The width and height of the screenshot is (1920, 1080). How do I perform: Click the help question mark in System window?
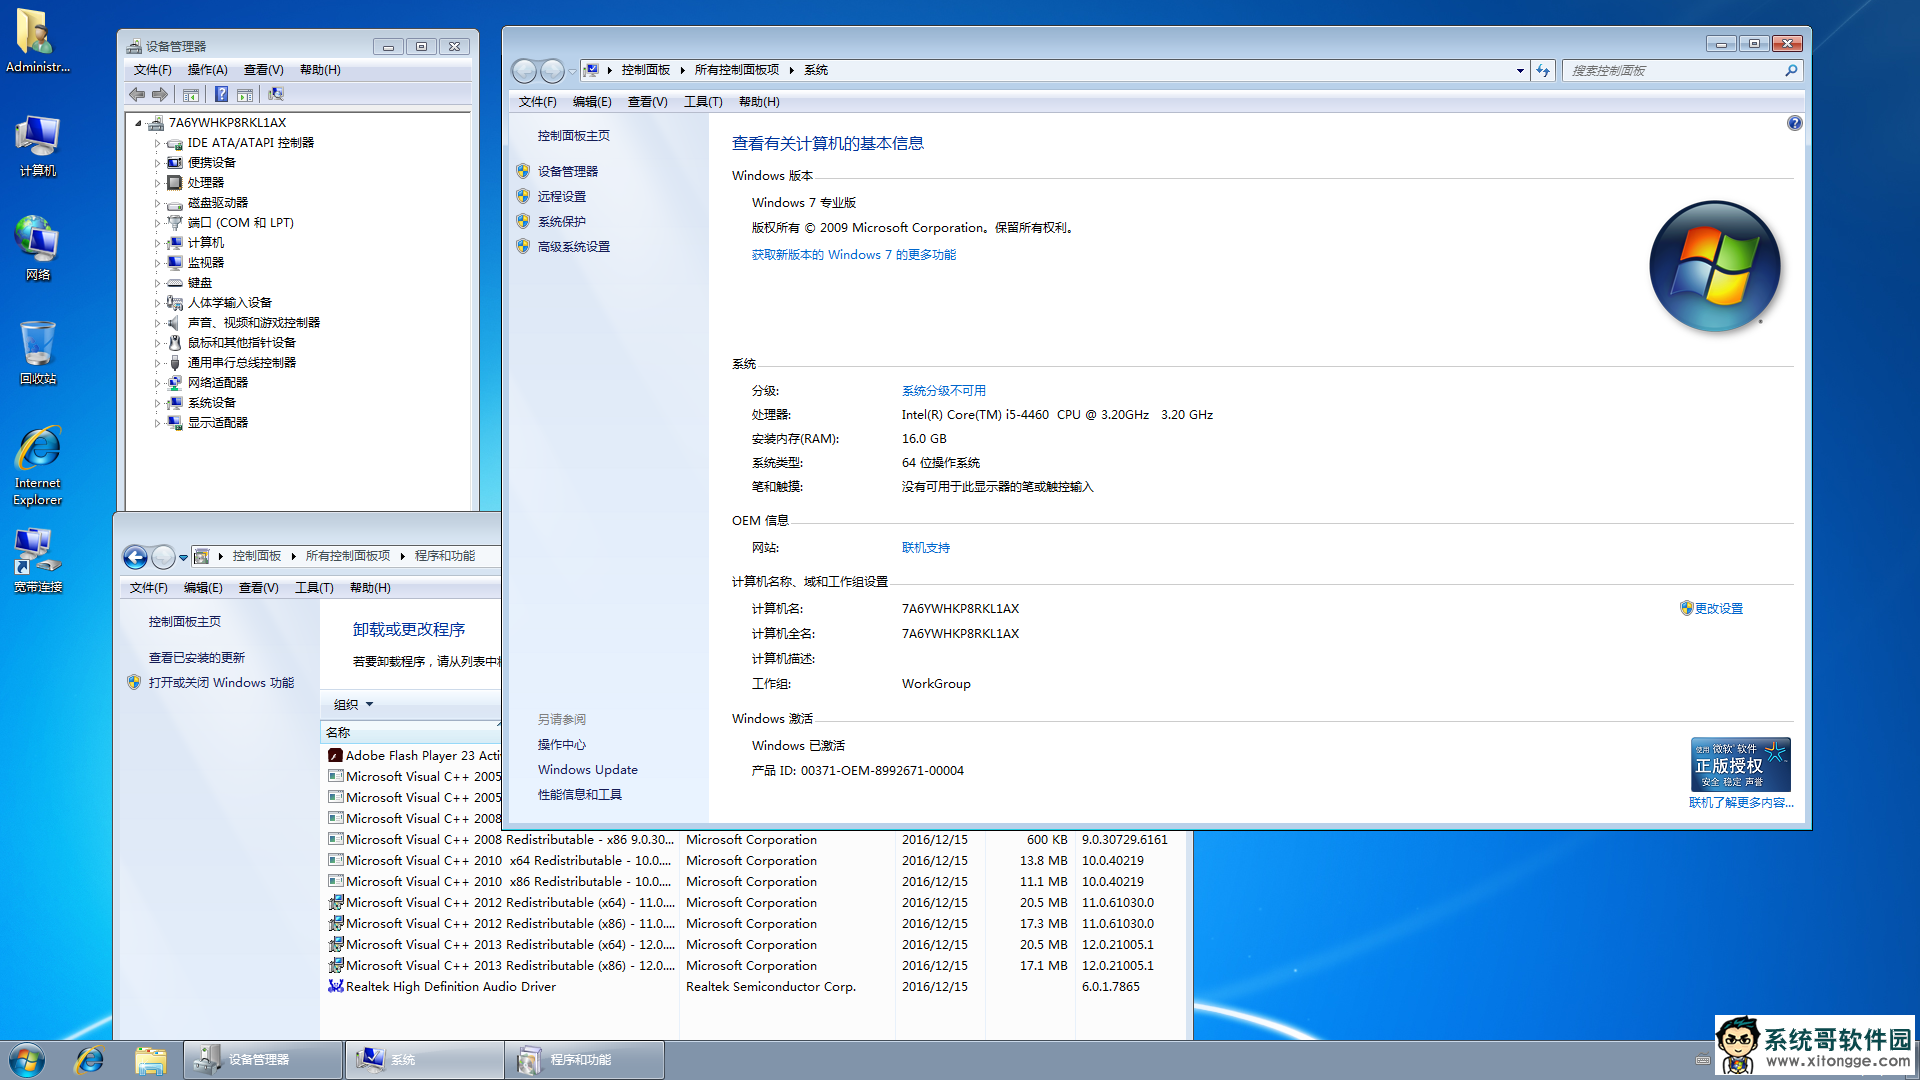1794,123
